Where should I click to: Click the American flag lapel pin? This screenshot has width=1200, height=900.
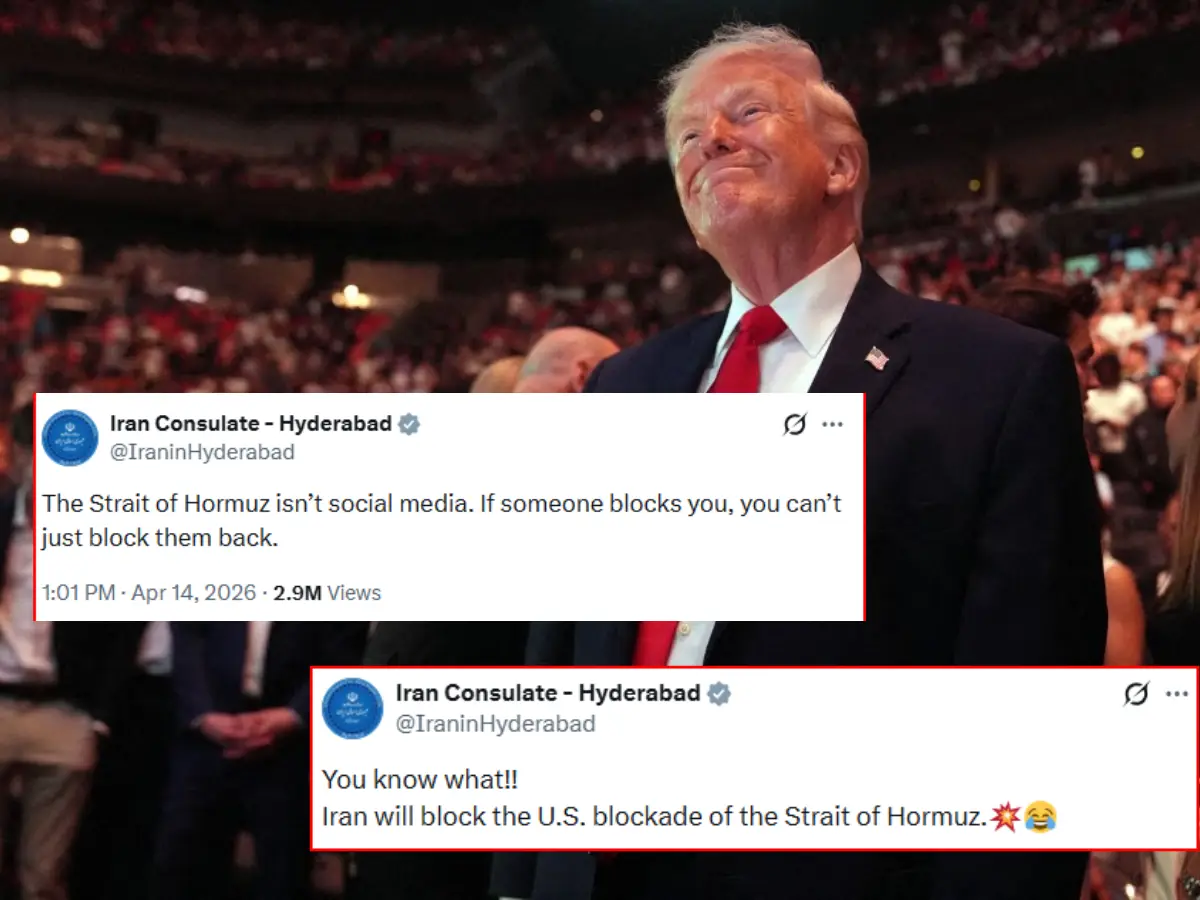(x=876, y=358)
